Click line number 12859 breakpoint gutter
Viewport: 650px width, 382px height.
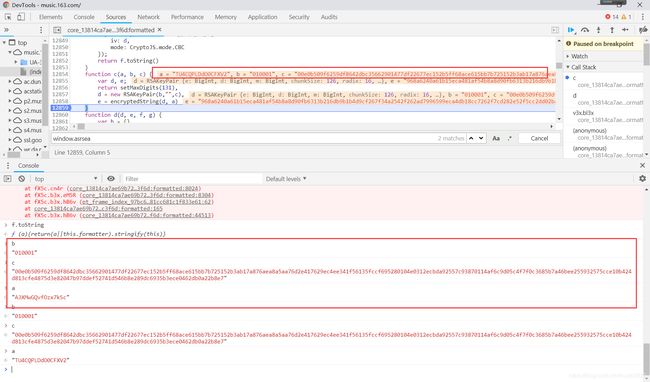tap(61, 108)
